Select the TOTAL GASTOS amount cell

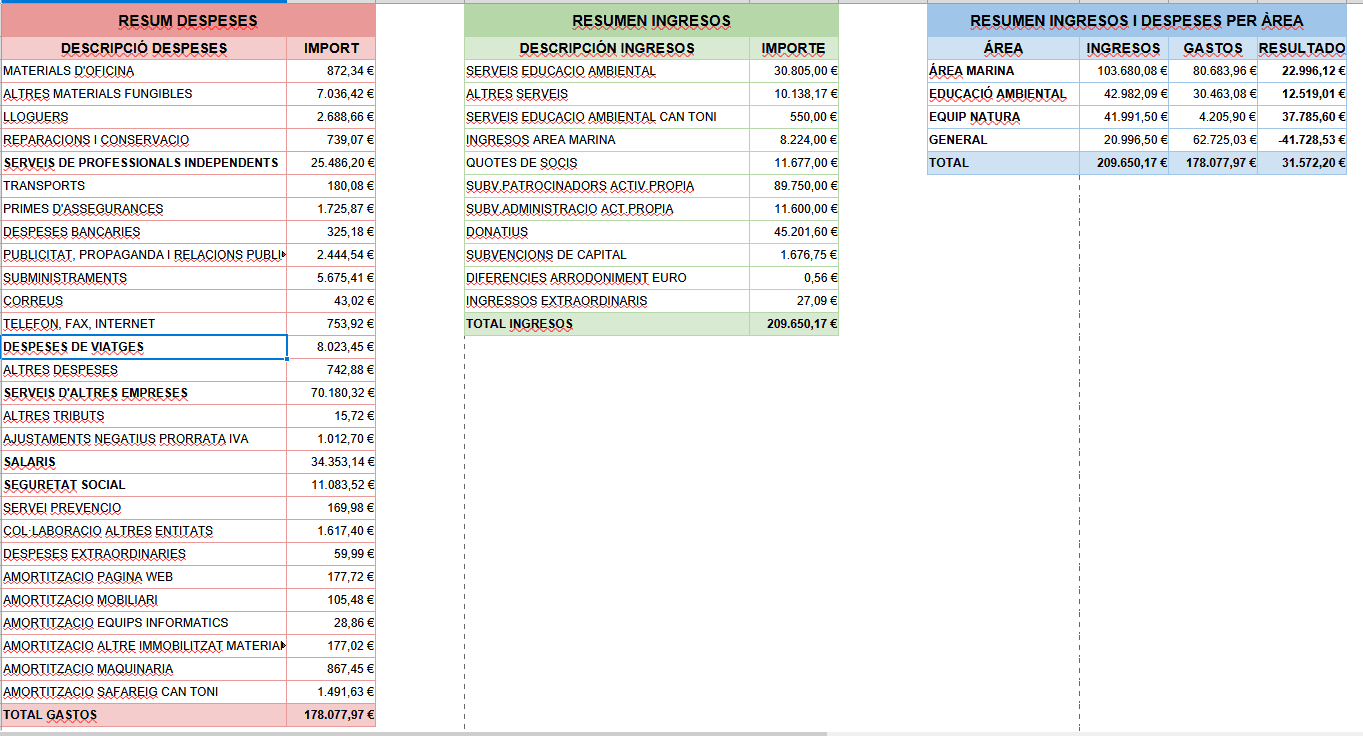[331, 715]
